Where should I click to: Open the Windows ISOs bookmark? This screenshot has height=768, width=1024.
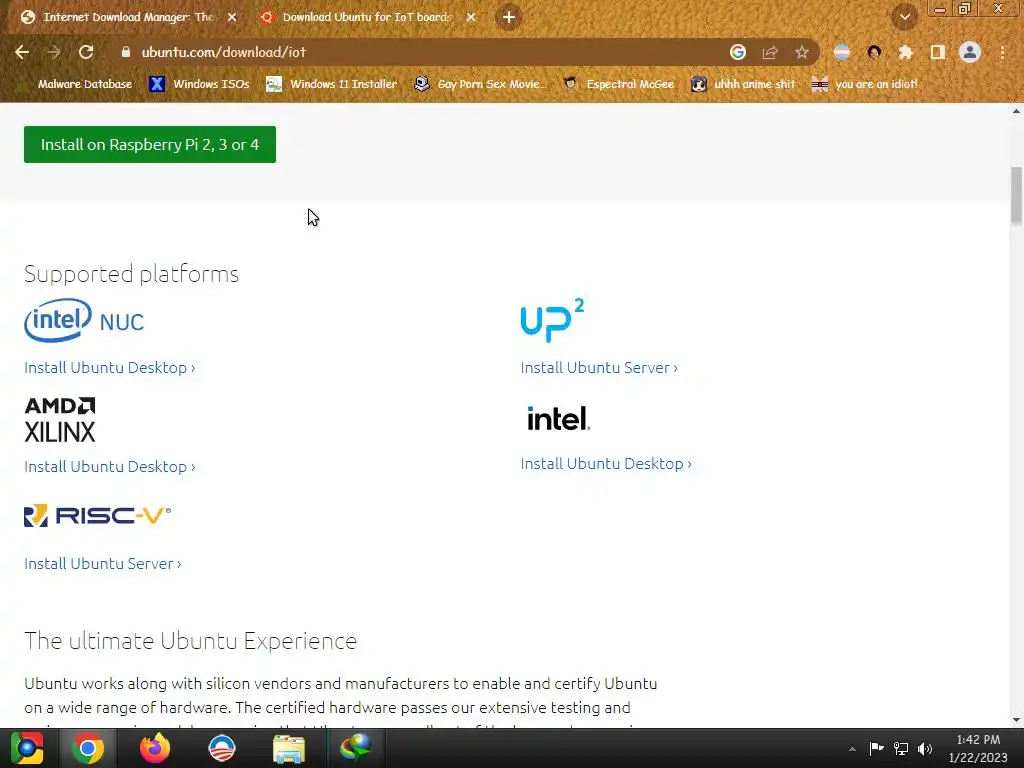[199, 84]
